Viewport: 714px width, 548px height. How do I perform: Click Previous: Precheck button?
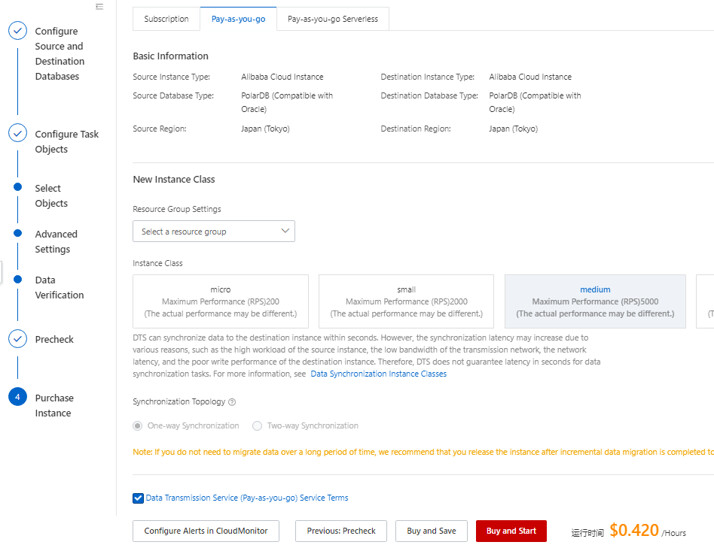[x=341, y=531]
